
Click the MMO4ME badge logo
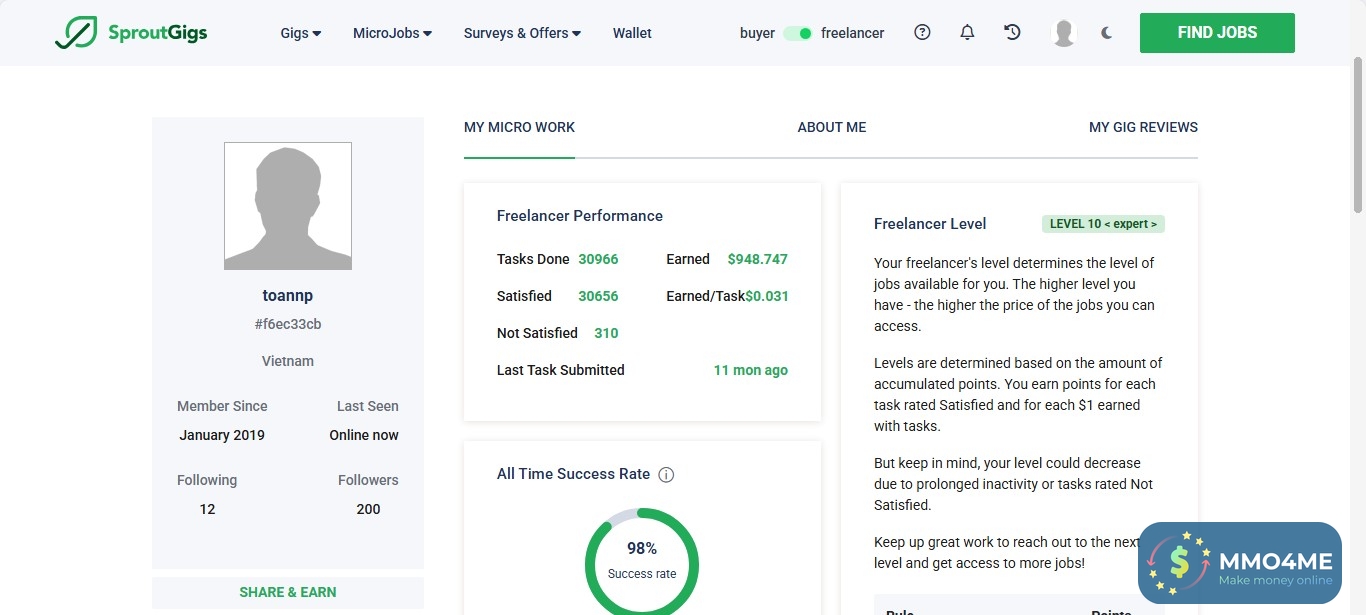coord(1239,563)
